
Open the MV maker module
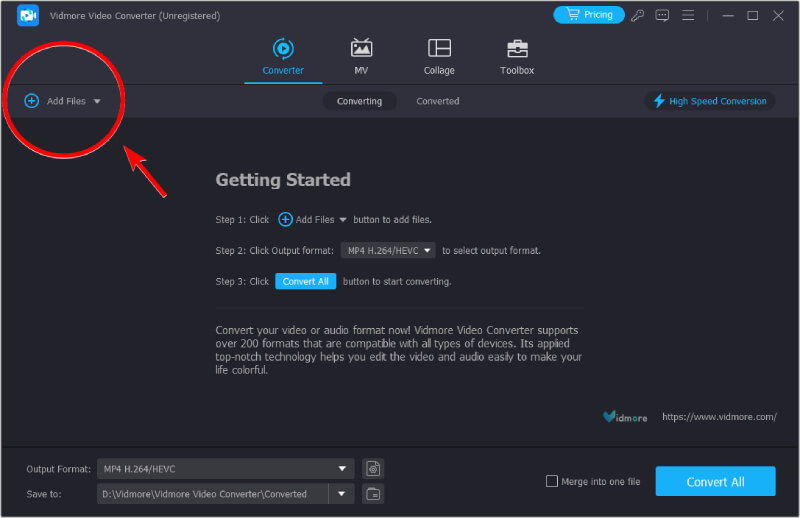[361, 56]
